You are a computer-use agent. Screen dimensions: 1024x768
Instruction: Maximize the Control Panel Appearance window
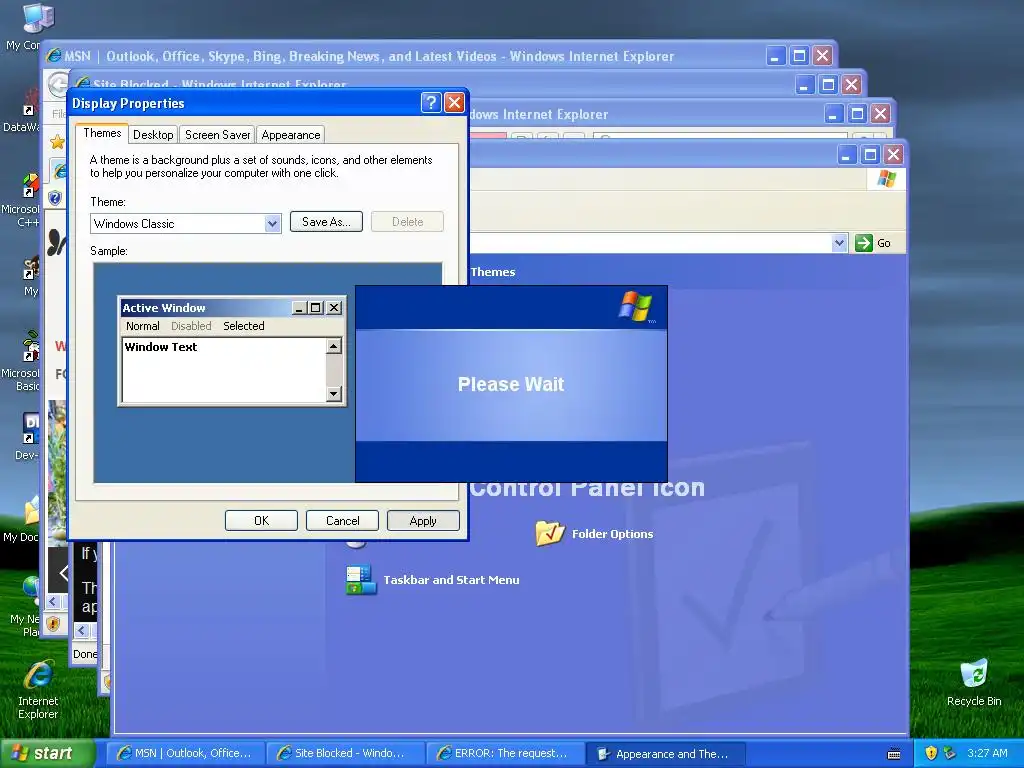870,155
